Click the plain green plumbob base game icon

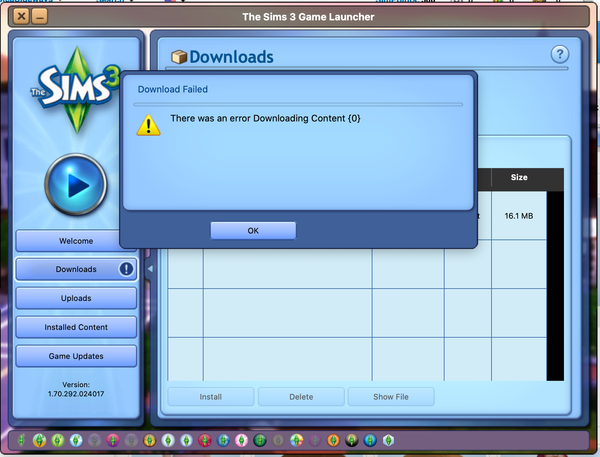pyautogui.click(x=21, y=441)
